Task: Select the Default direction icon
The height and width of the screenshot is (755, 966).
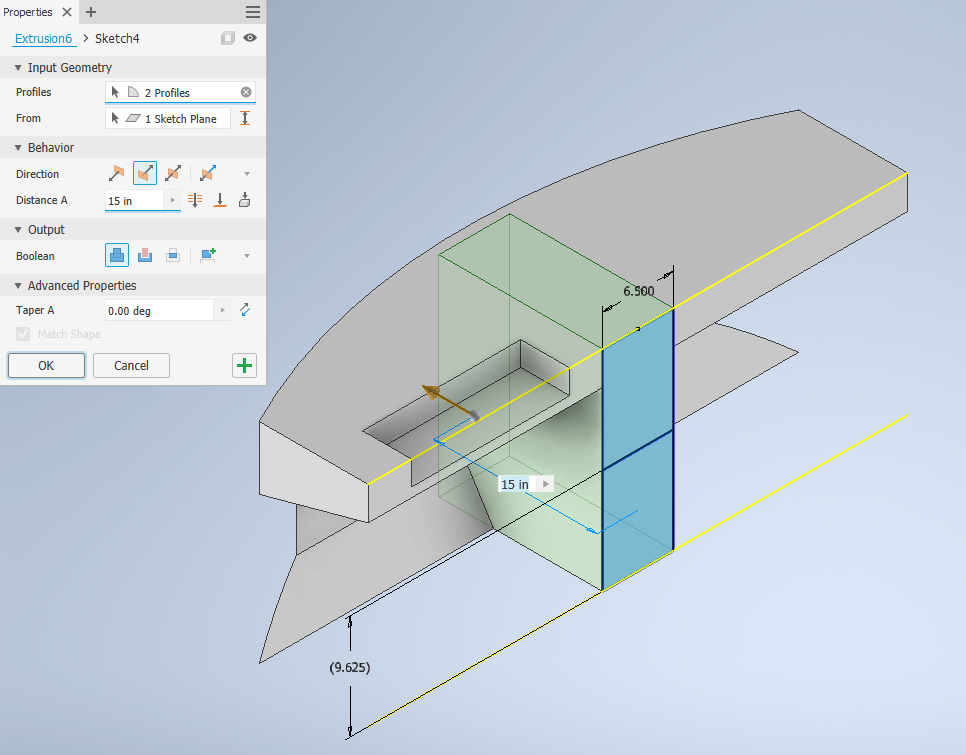Action: (116, 174)
